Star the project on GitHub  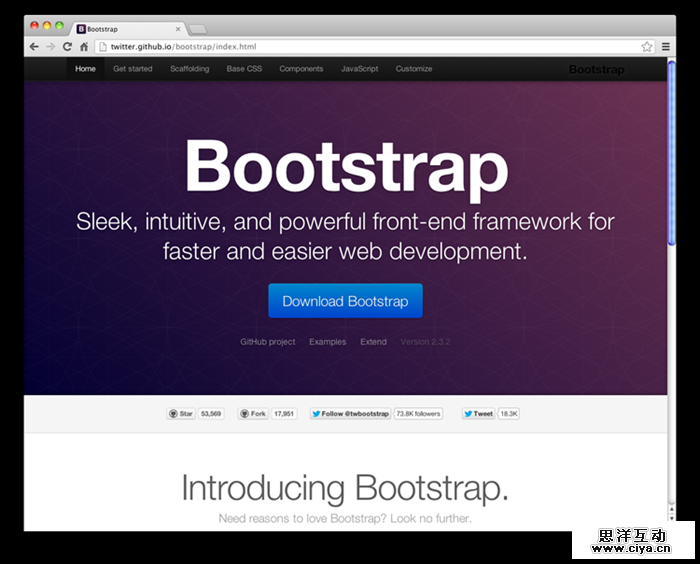(181, 413)
